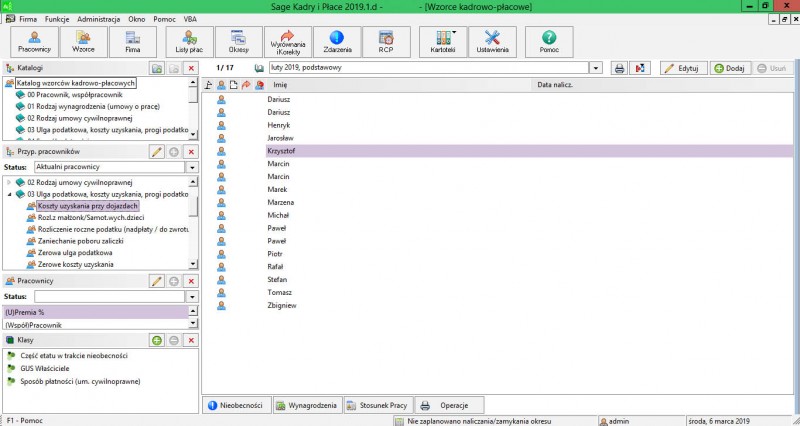
Task: Expand '02 Rodzaj umowy cywilnoprawnej' in Przyp. pracowników tree
Action: (x=9, y=182)
